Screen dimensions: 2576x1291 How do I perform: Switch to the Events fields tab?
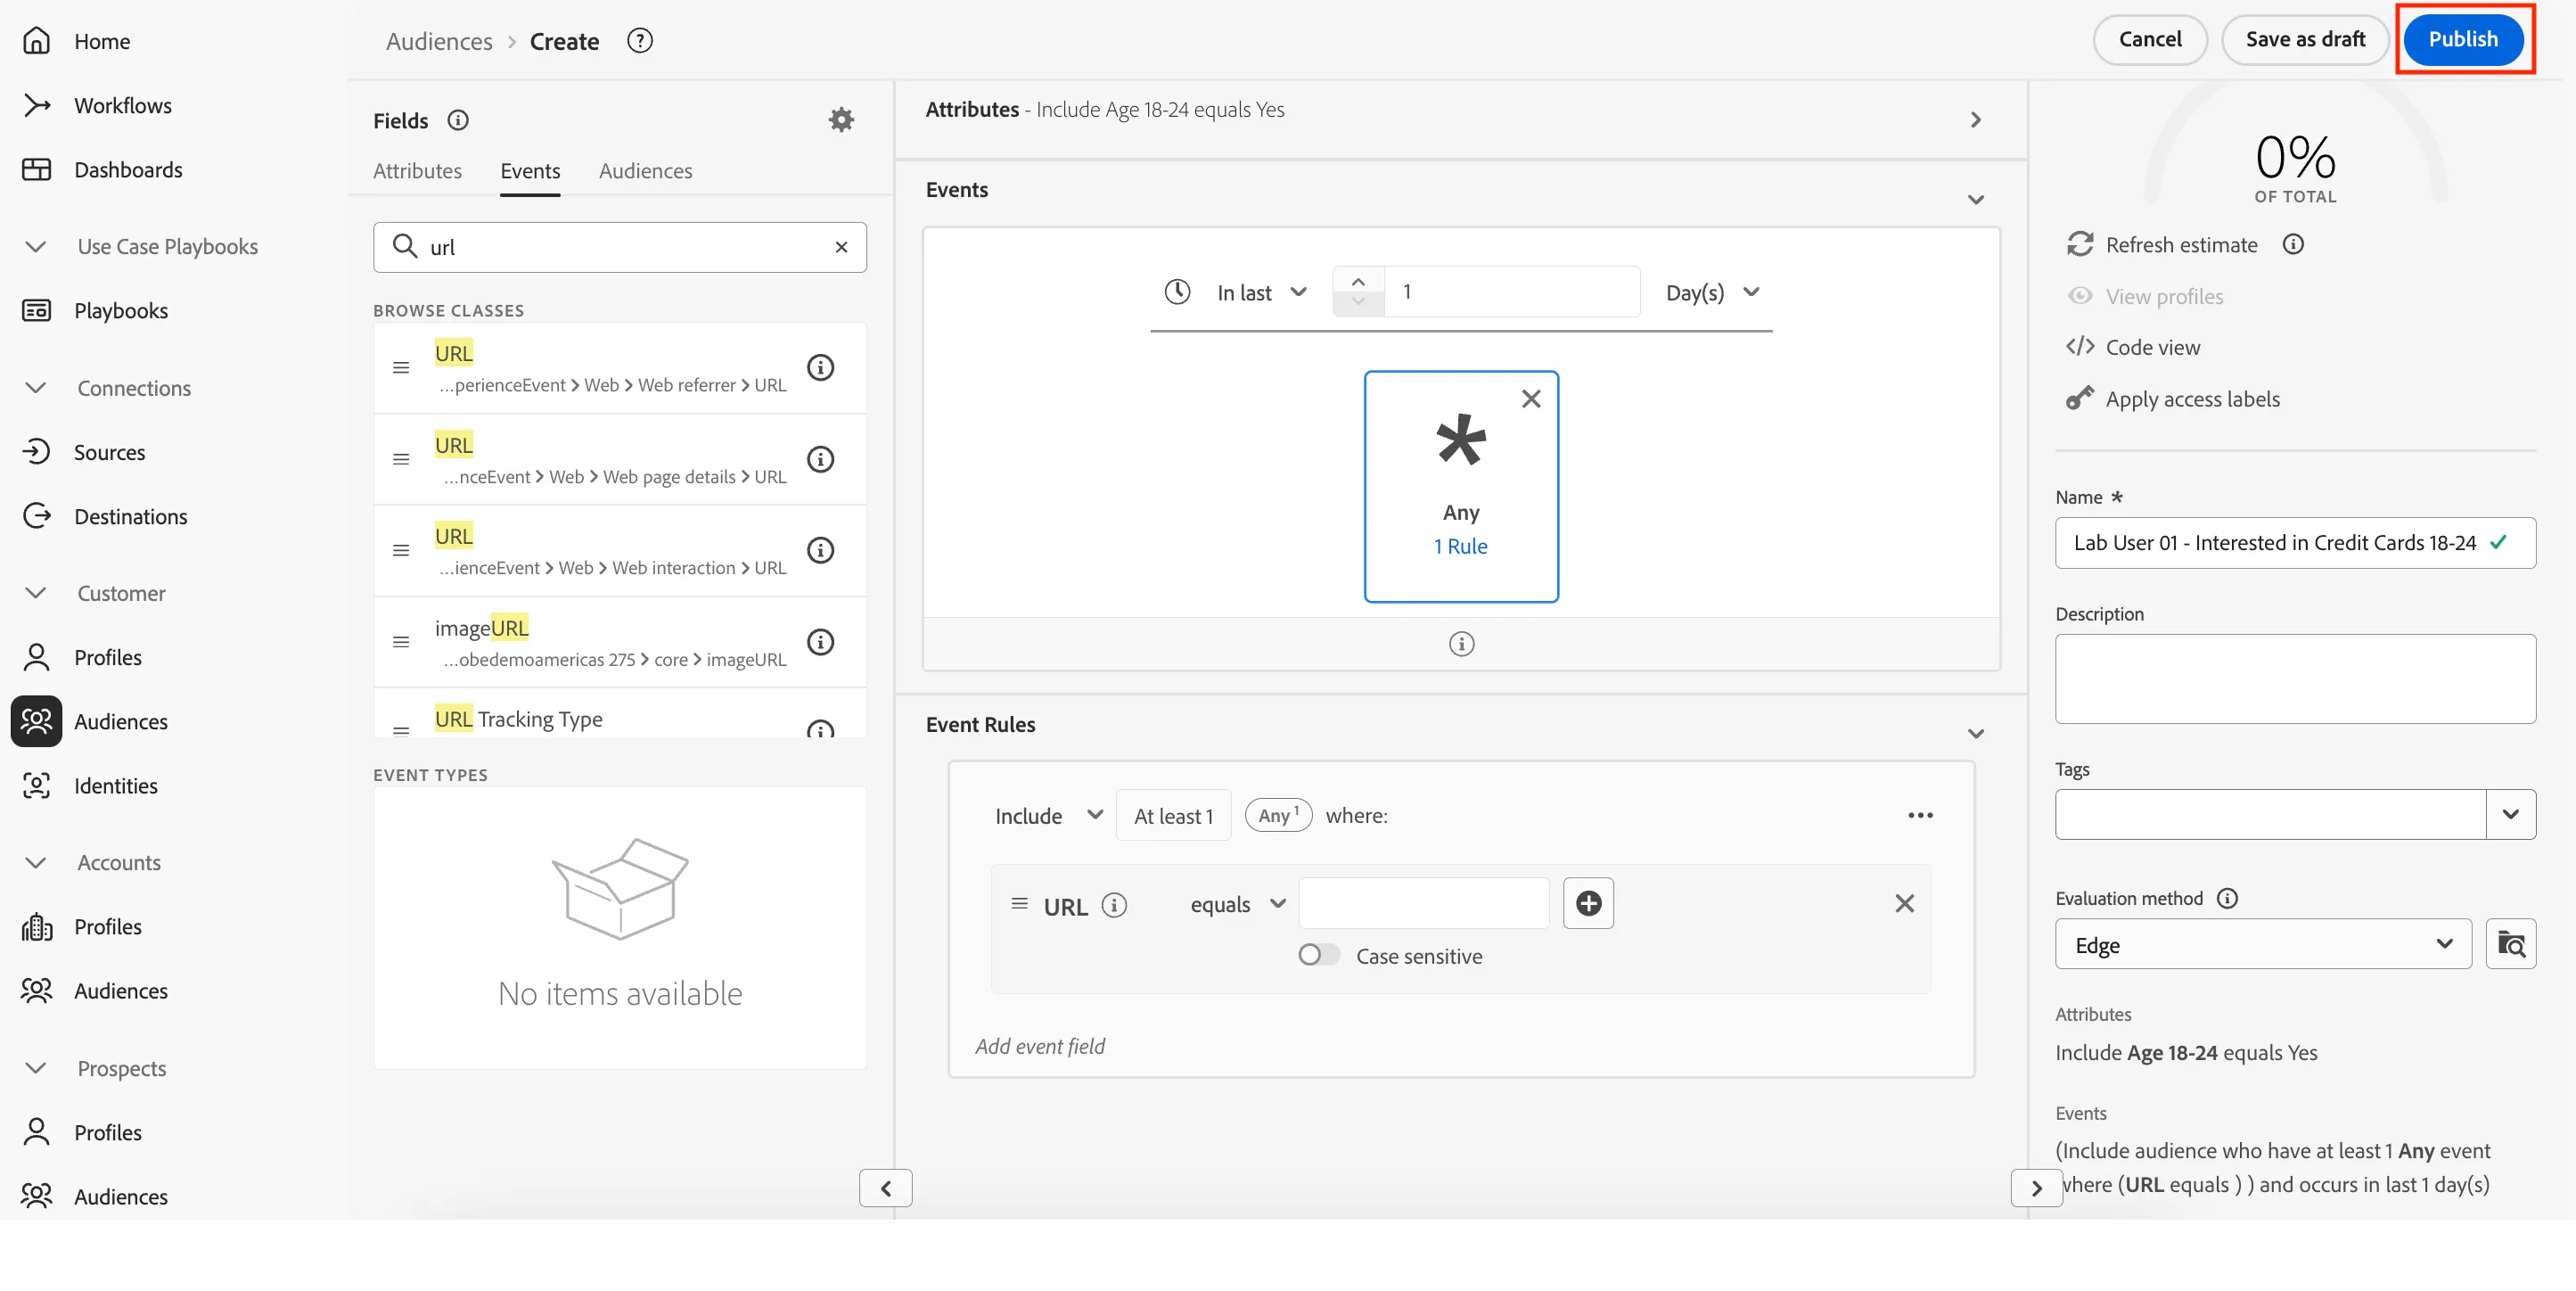point(530,171)
